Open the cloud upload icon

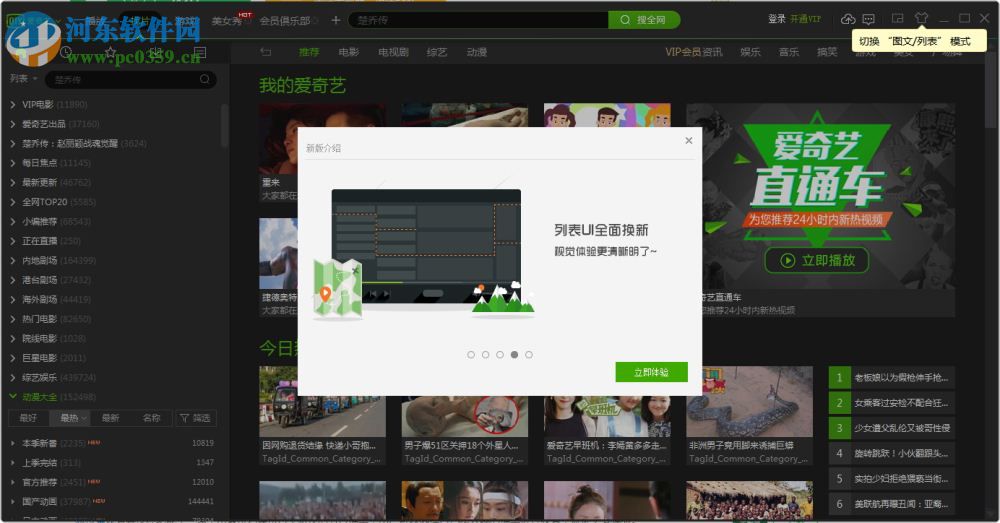coord(848,19)
